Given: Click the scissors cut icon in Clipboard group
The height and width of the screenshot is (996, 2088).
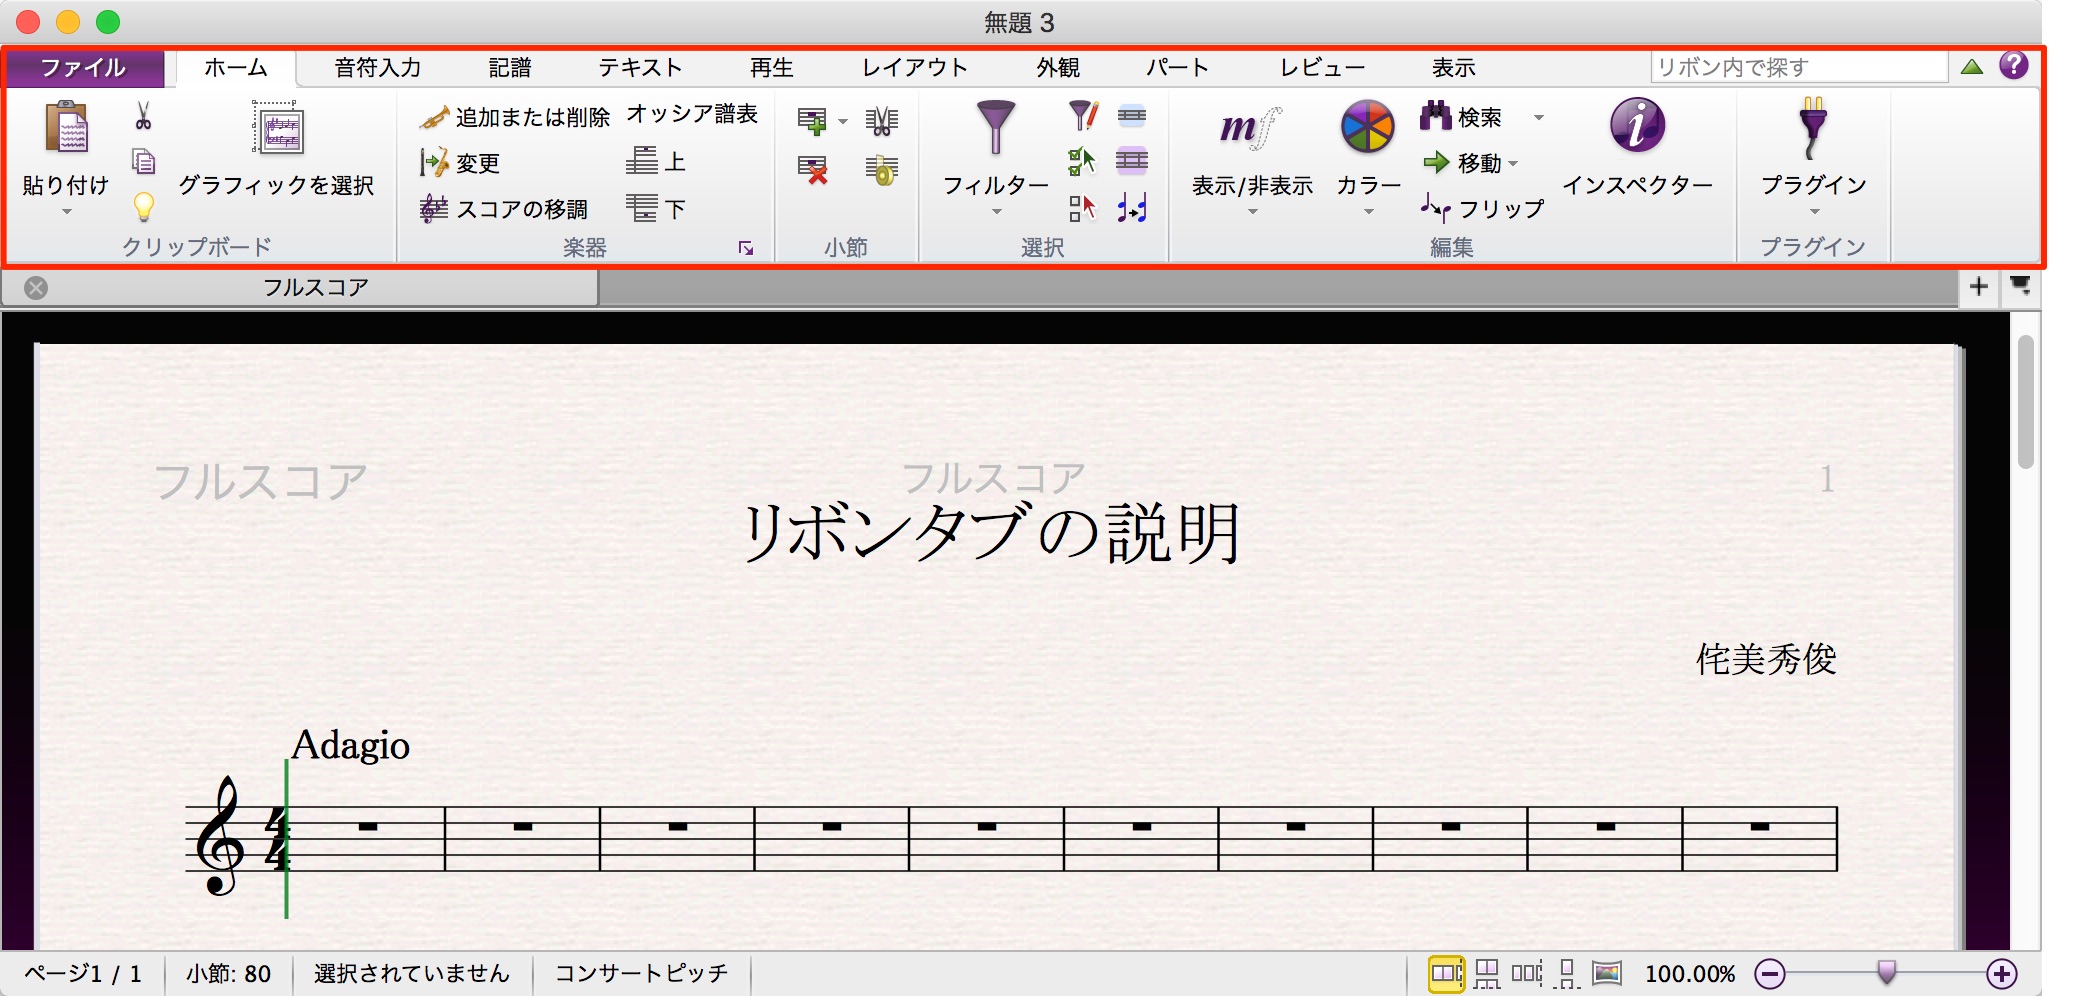Looking at the screenshot, I should tap(143, 116).
